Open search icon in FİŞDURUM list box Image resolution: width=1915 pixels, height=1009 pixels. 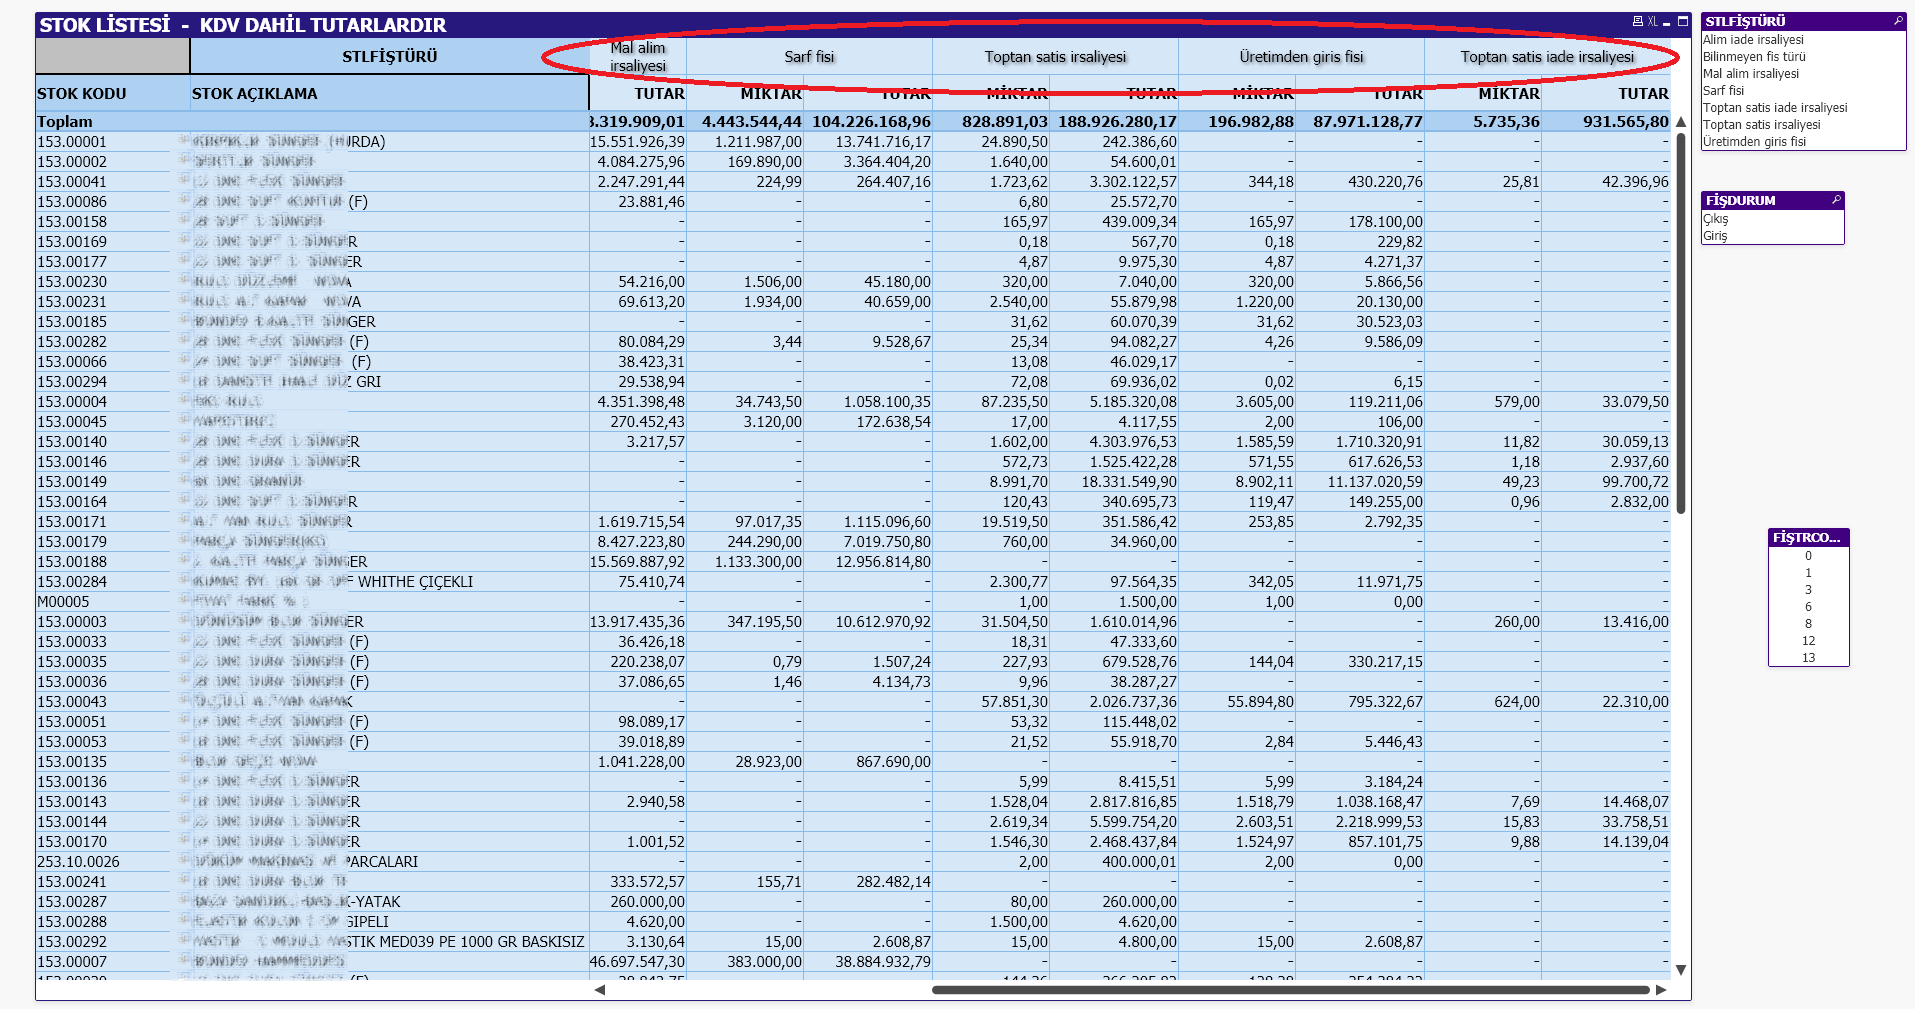[x=1836, y=200]
